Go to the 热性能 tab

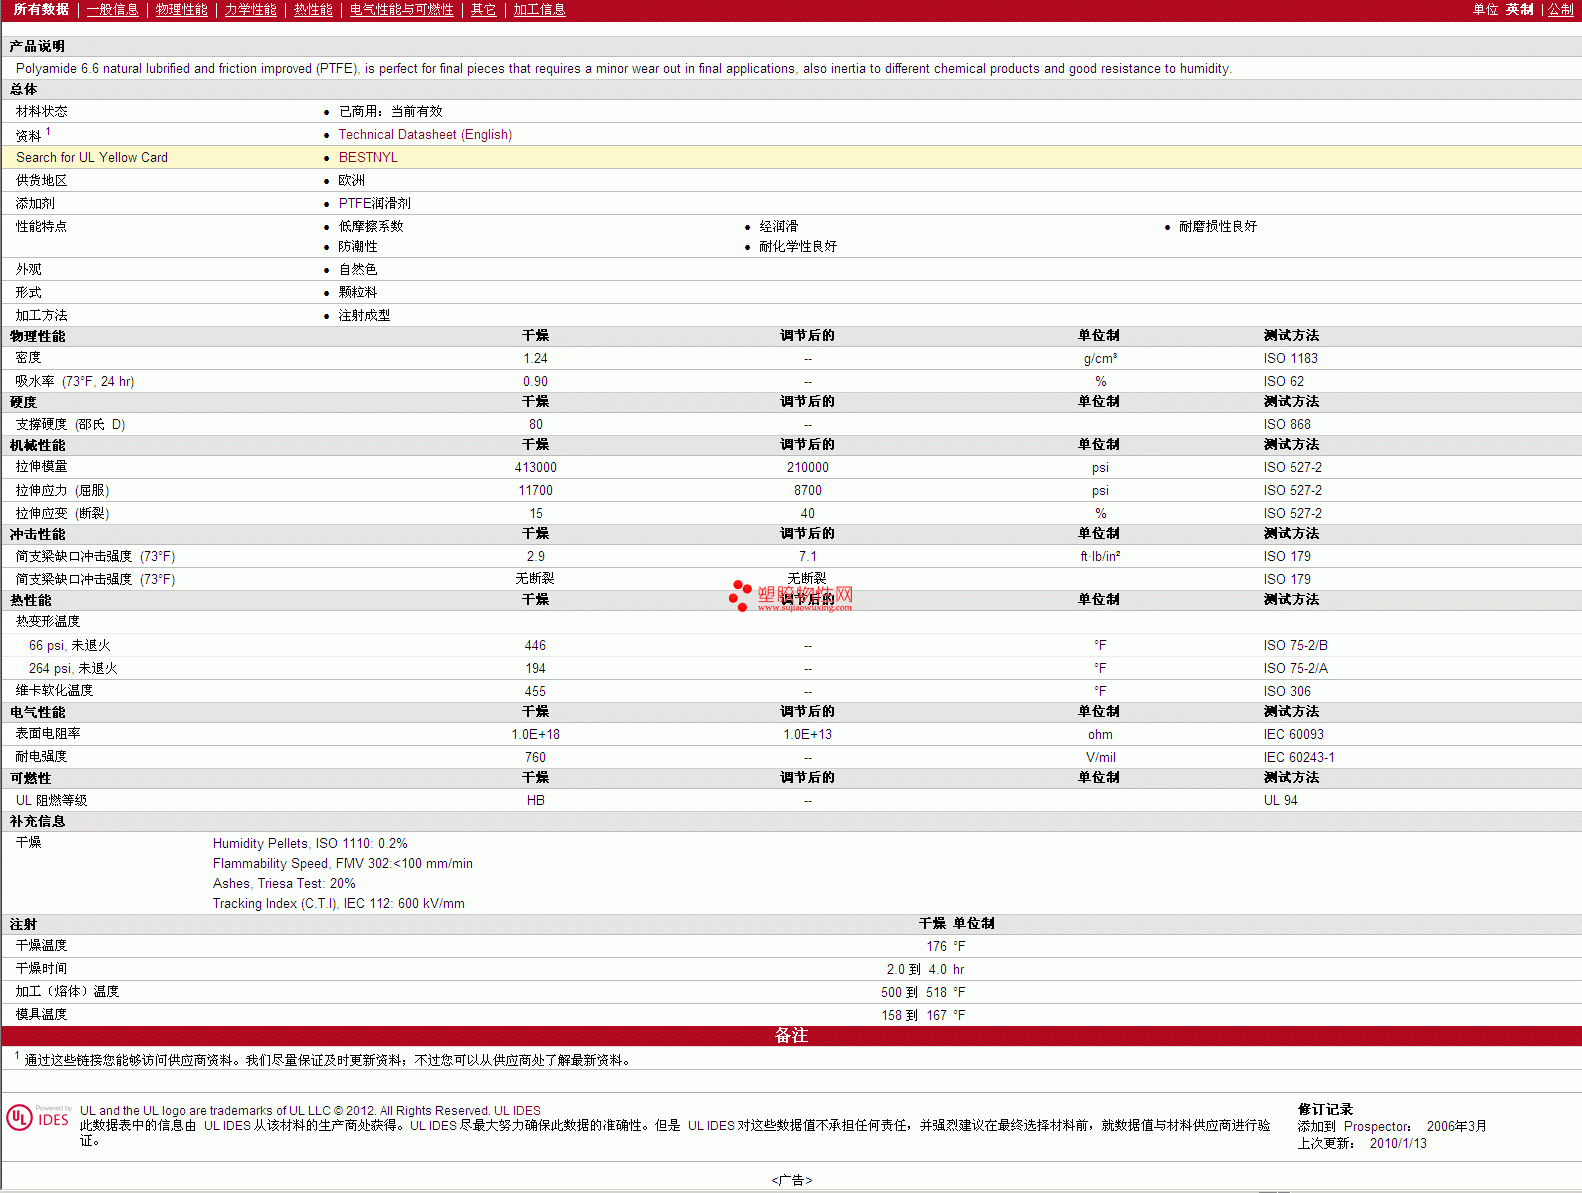point(313,9)
